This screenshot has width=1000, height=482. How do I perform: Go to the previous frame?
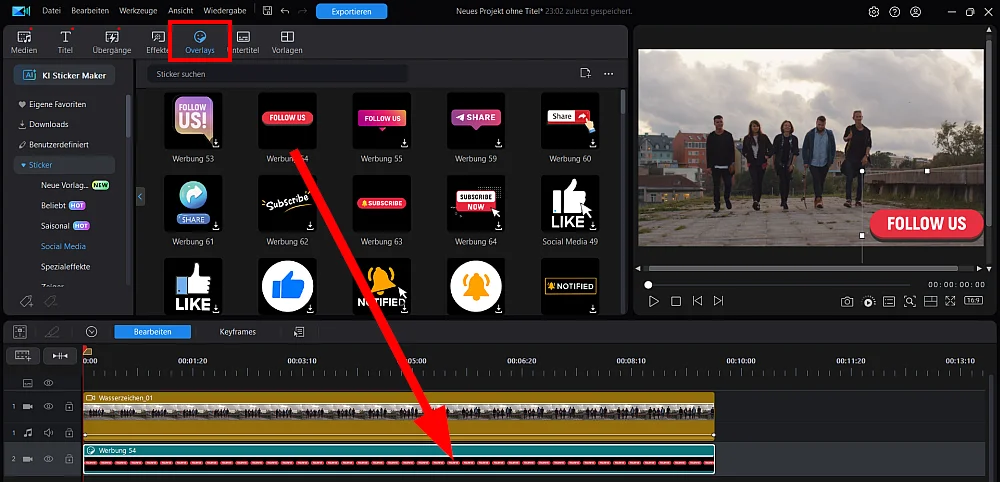click(698, 301)
